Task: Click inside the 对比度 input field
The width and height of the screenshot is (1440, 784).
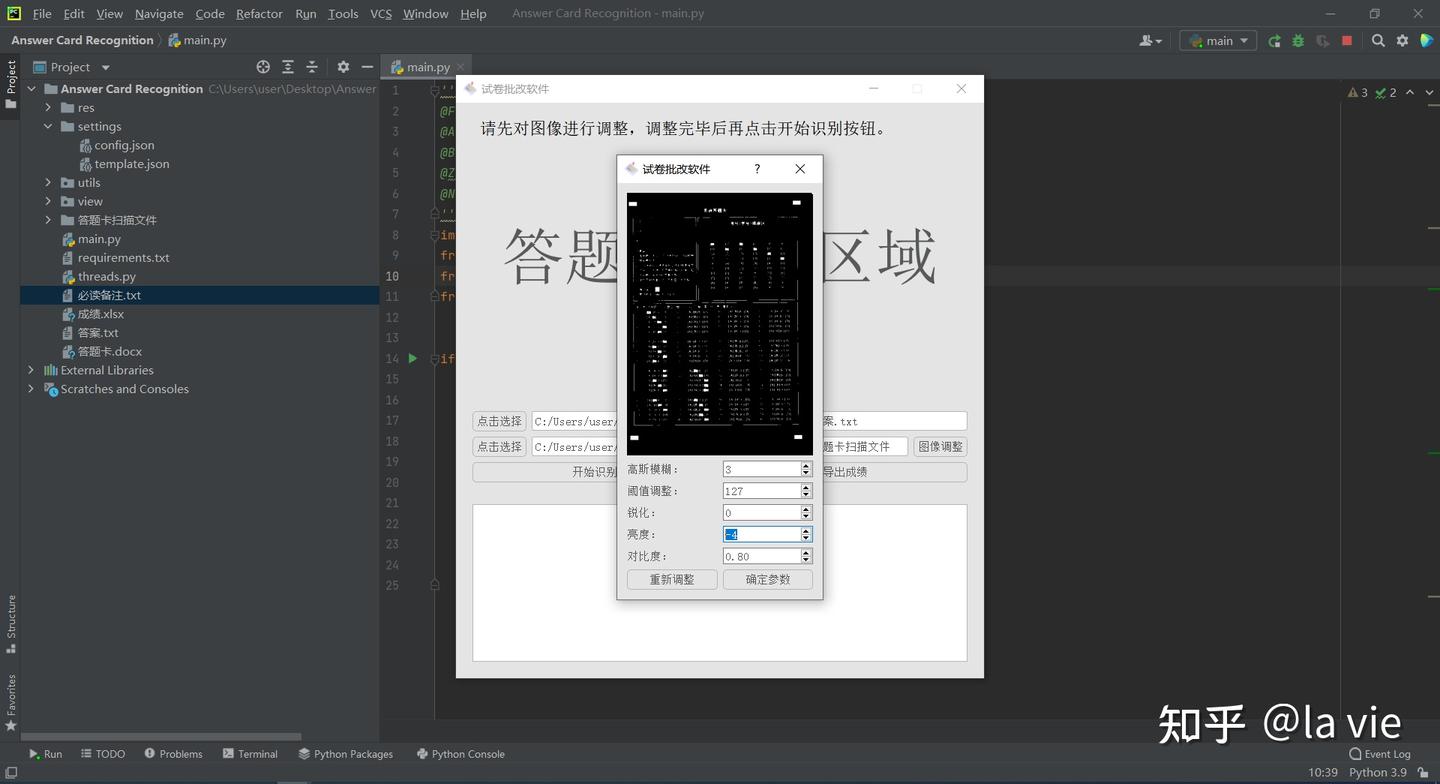Action: 758,556
